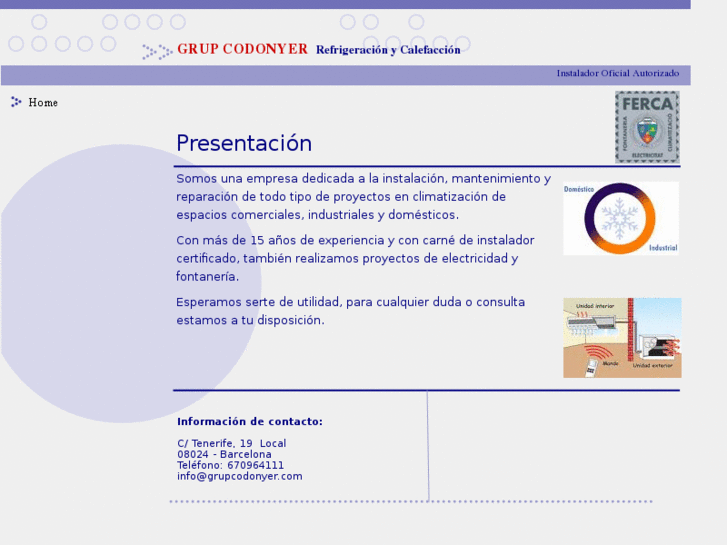Image resolution: width=727 pixels, height=545 pixels.
Task: Click the 08024 - Barcelona line
Action: click(x=224, y=455)
